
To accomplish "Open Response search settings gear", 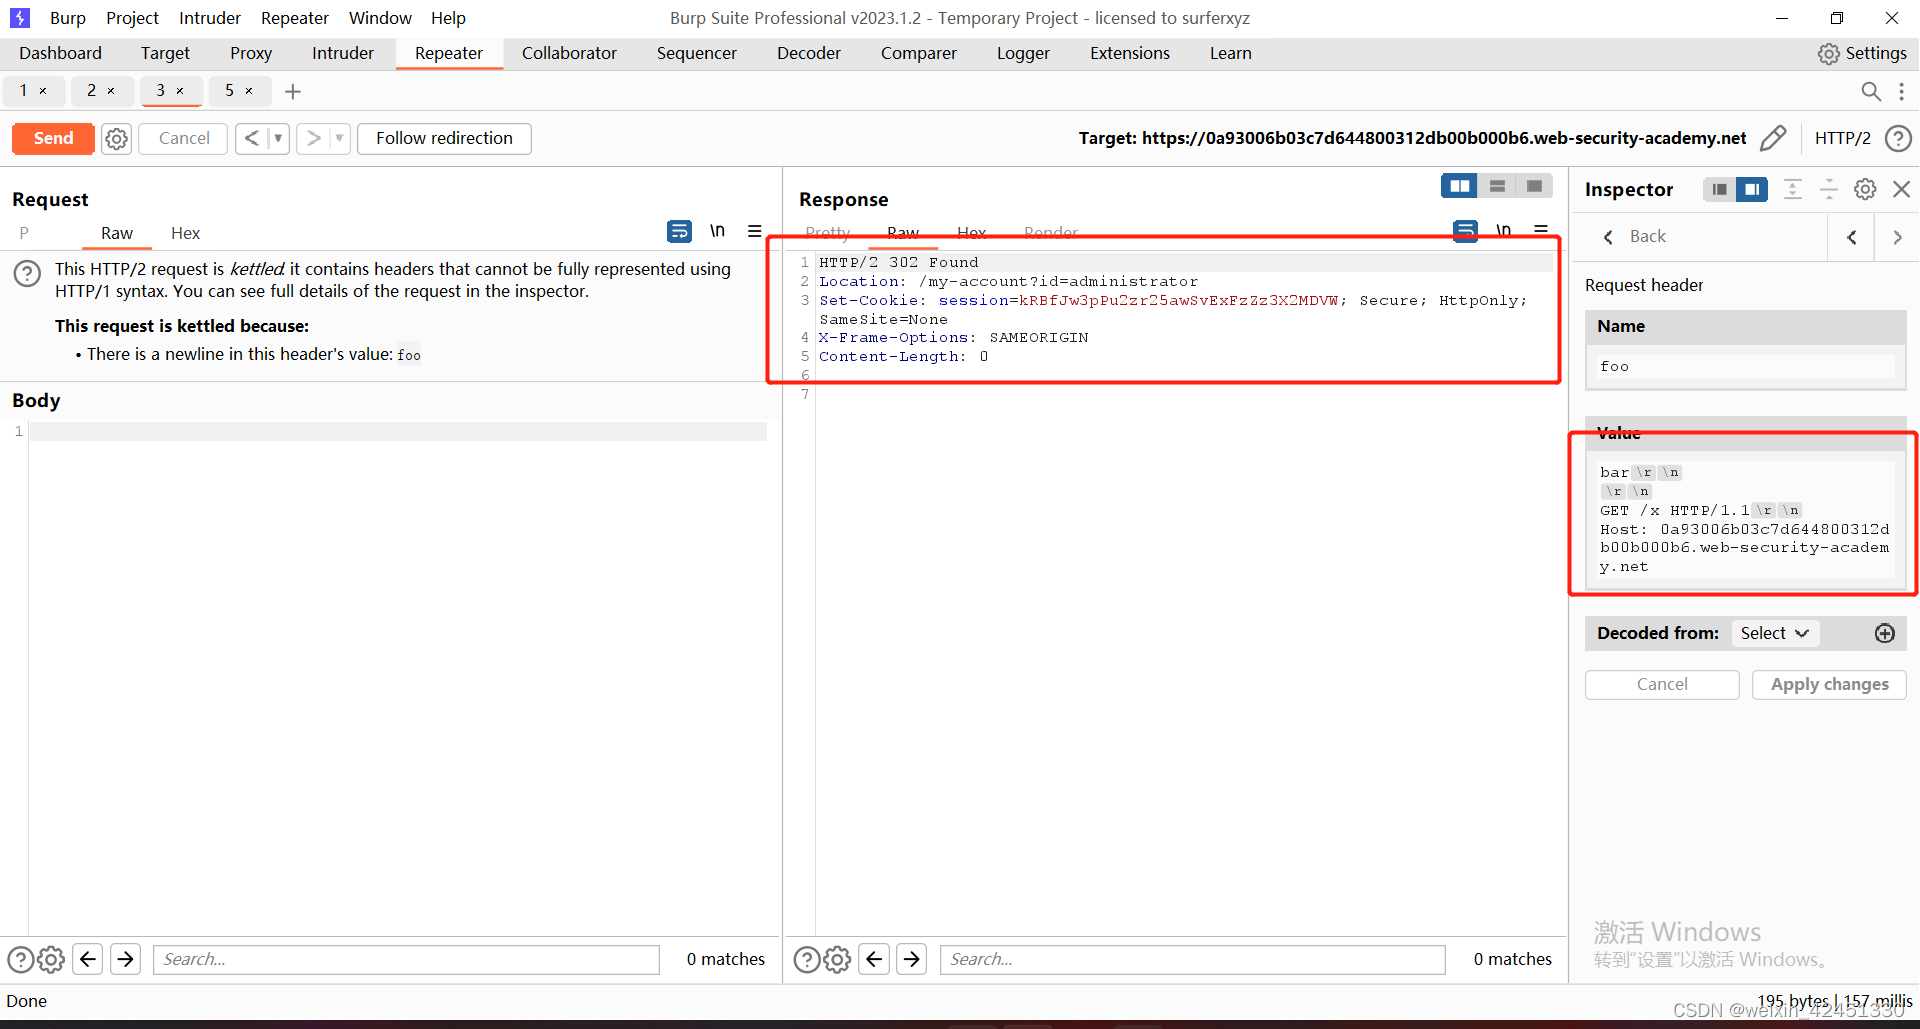I will (838, 960).
